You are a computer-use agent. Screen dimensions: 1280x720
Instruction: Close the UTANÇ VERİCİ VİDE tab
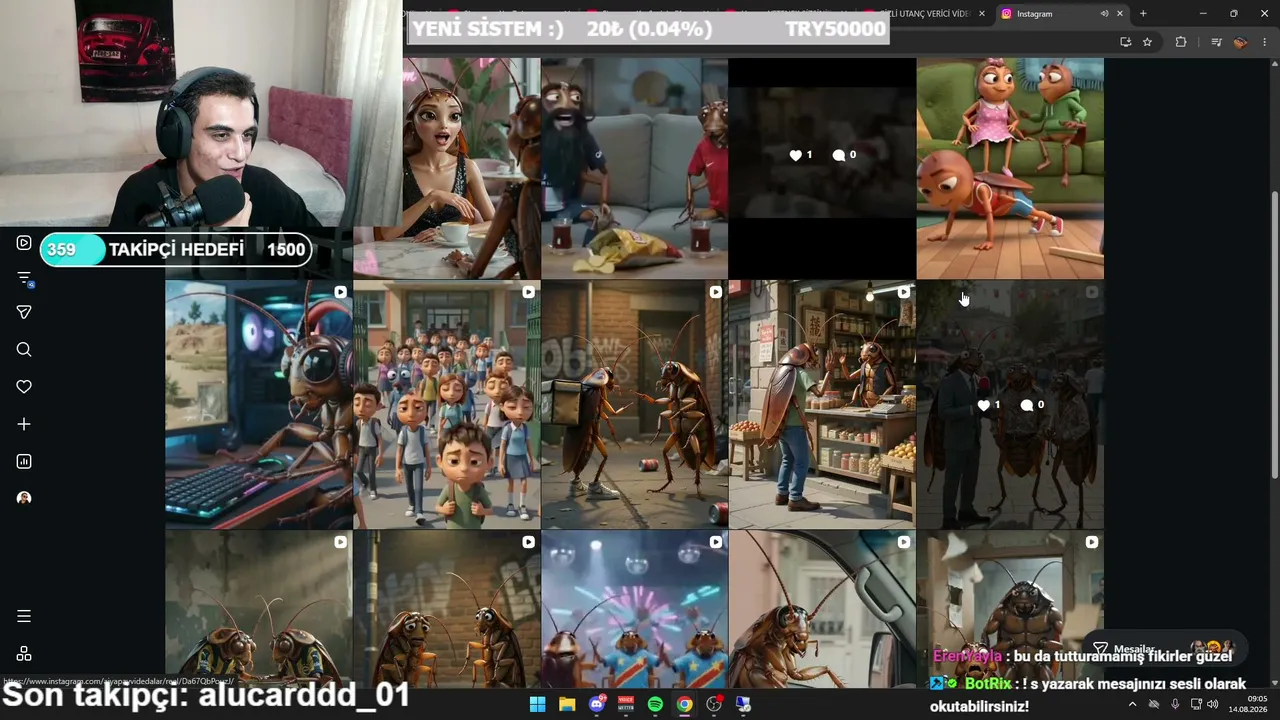click(x=981, y=14)
